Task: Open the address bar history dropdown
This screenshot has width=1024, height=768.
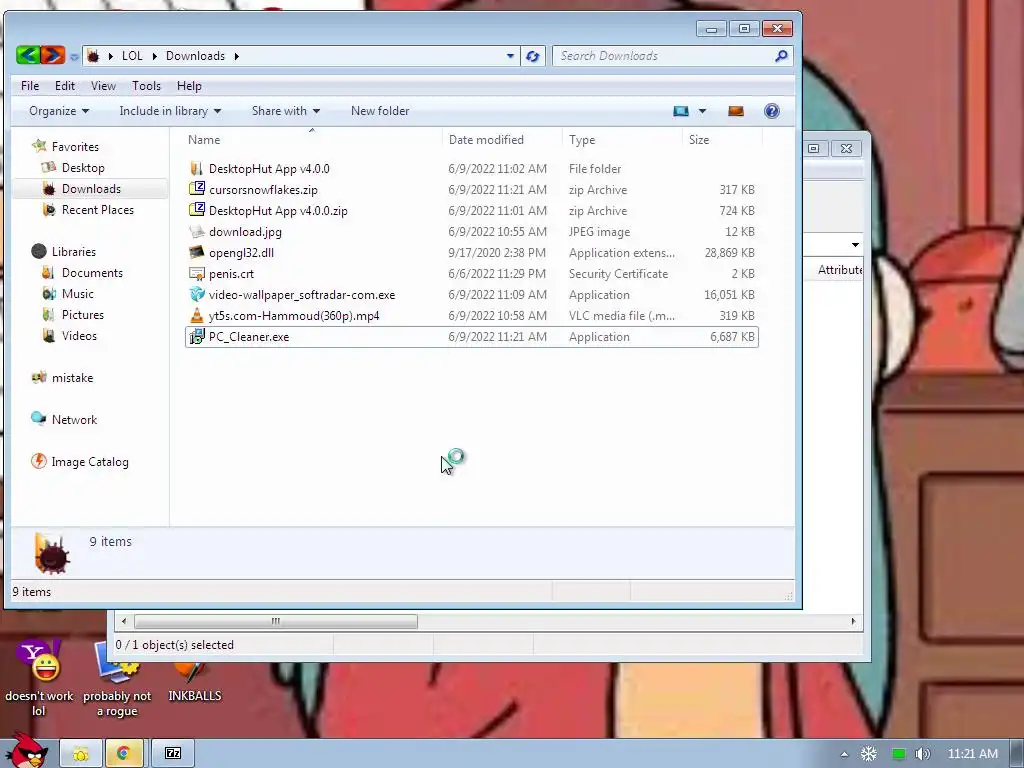Action: tap(510, 56)
